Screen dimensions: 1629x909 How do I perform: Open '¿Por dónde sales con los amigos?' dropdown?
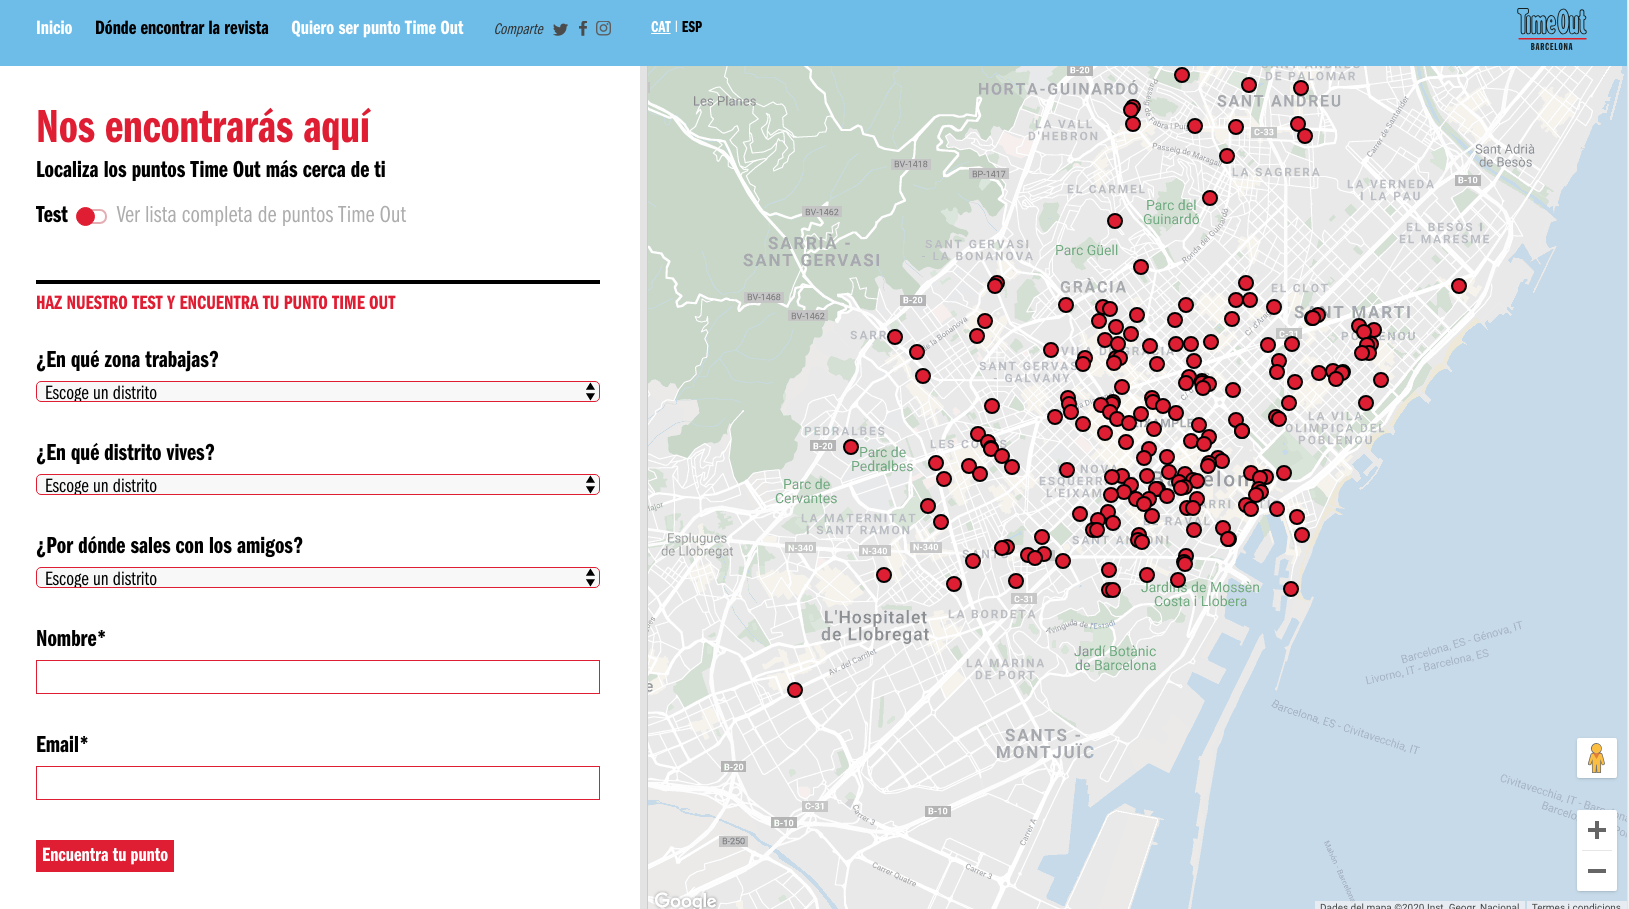click(318, 578)
